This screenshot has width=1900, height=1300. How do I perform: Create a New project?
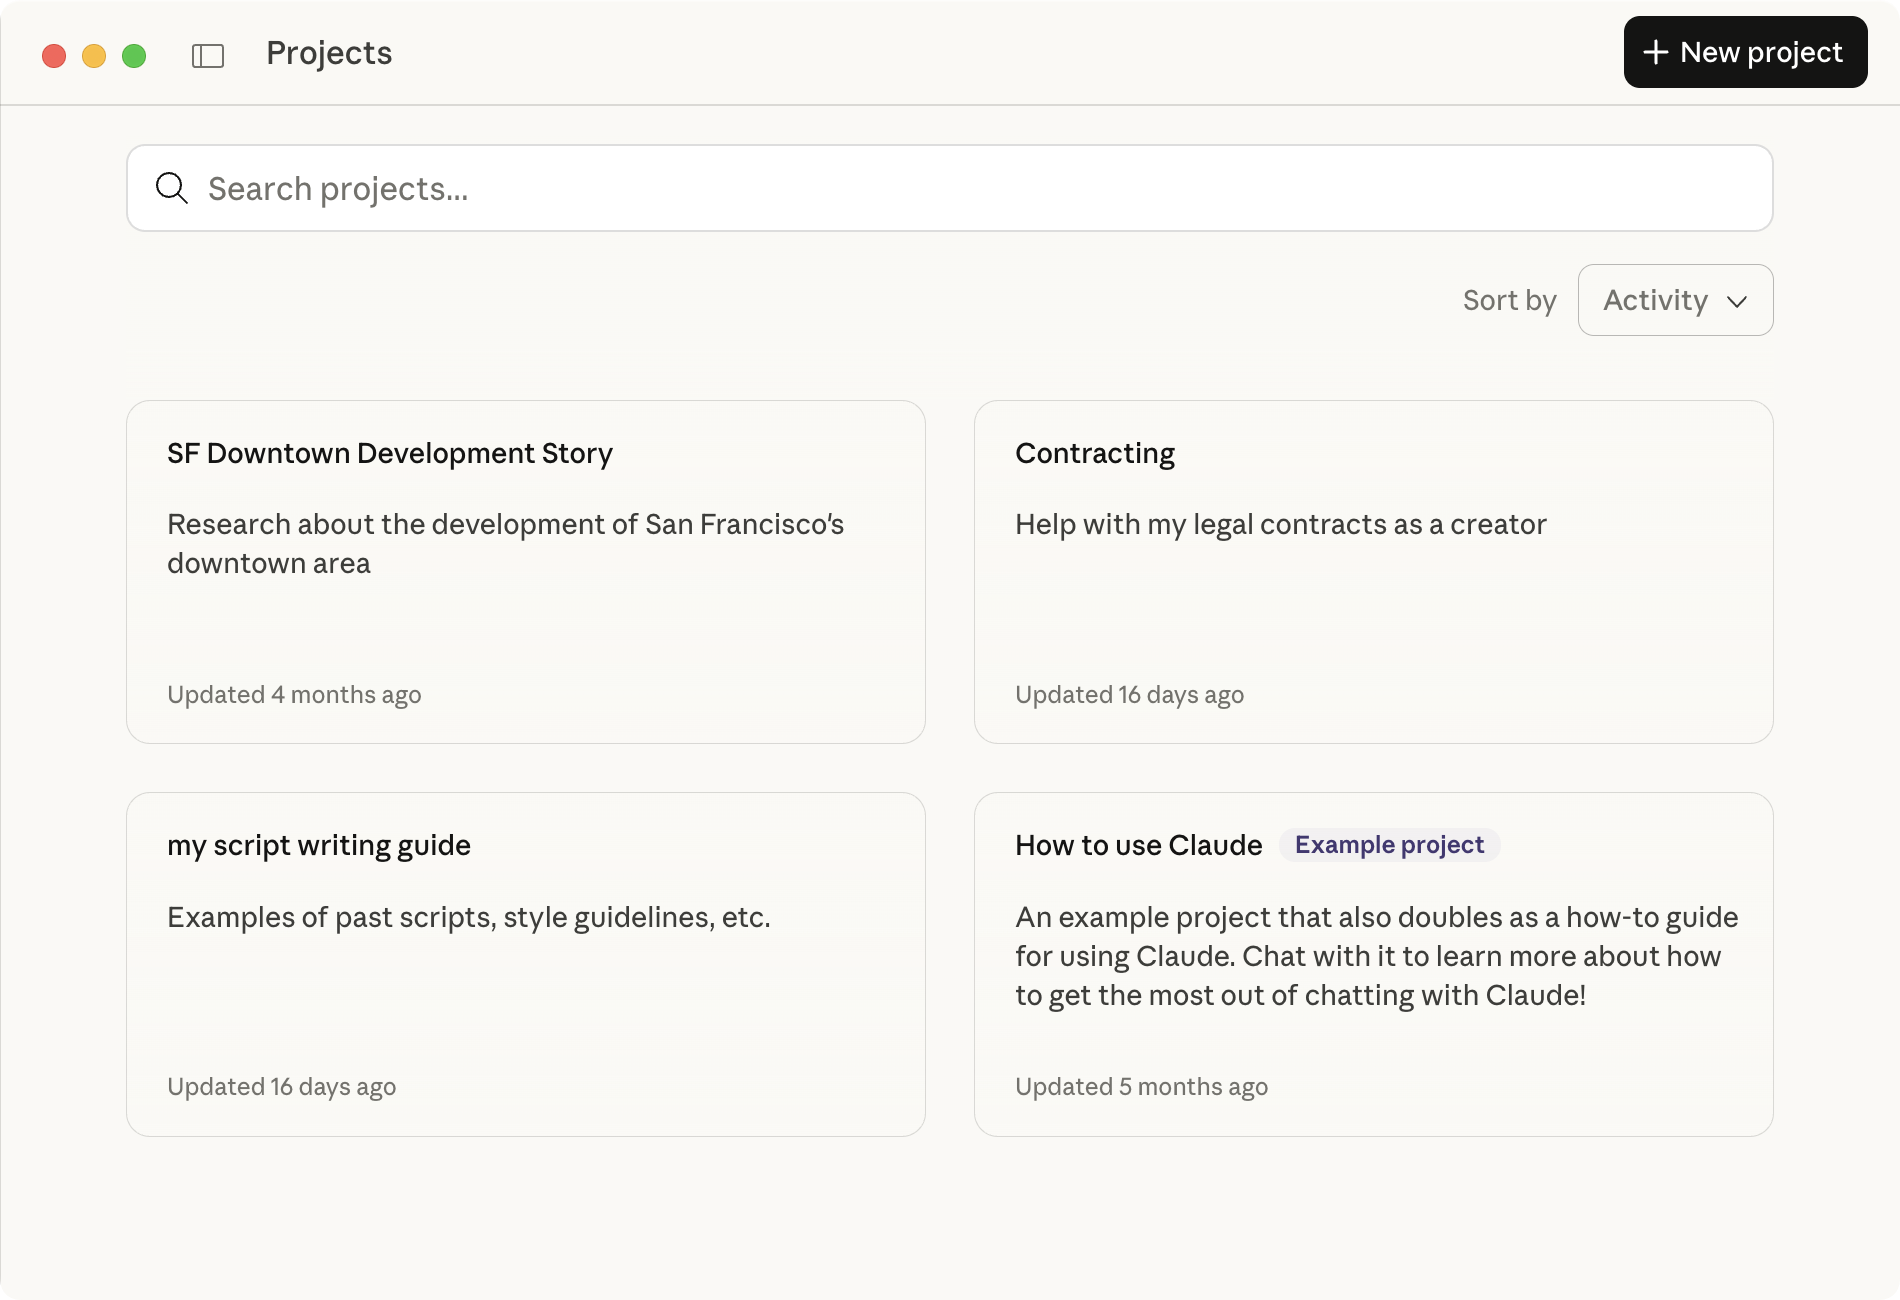tap(1745, 52)
